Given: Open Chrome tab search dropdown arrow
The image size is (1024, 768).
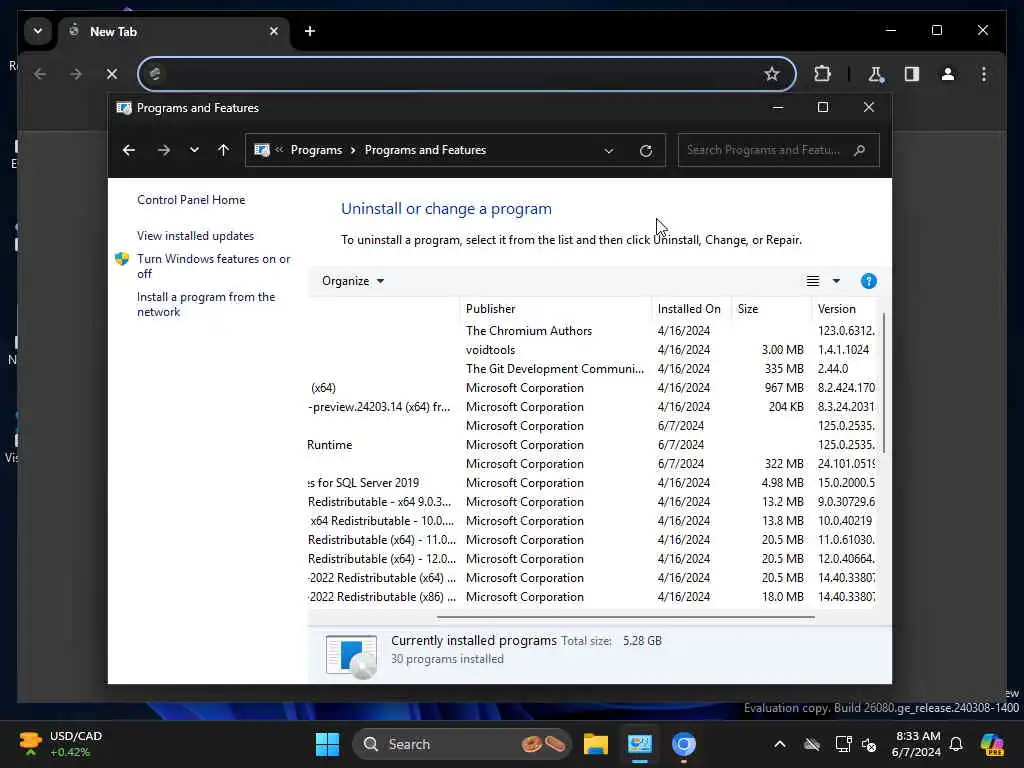Looking at the screenshot, I should pos(38,31).
